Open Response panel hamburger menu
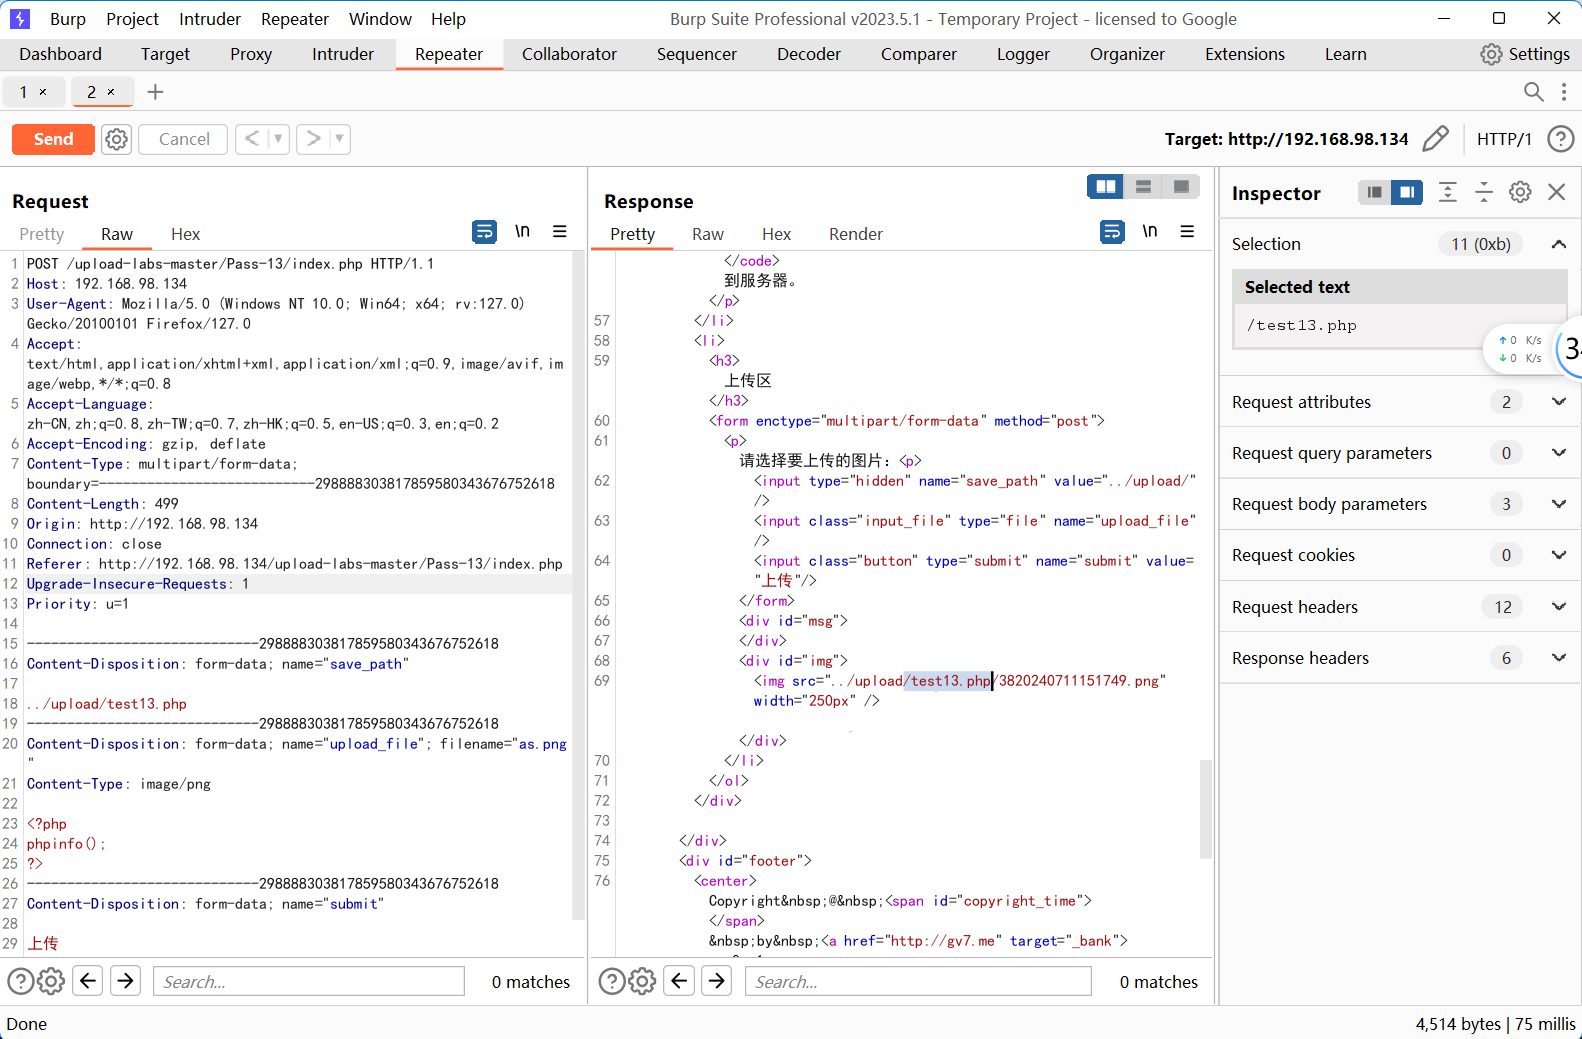Image resolution: width=1582 pixels, height=1039 pixels. (1187, 232)
